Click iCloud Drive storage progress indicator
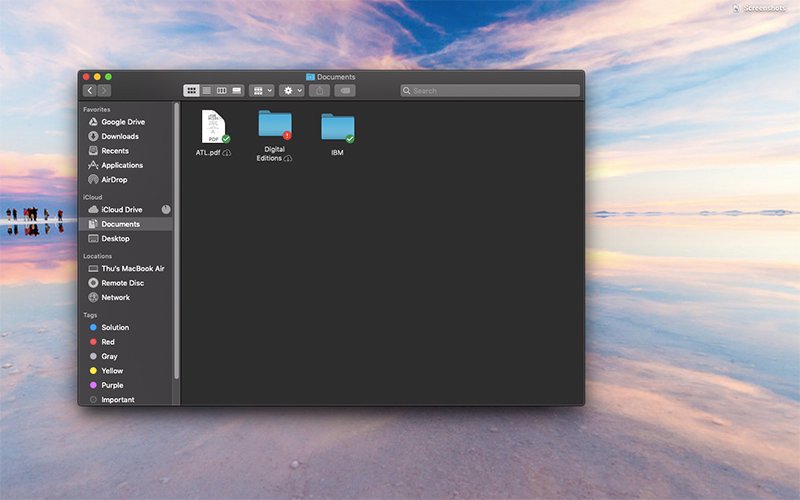This screenshot has width=800, height=500. [166, 209]
